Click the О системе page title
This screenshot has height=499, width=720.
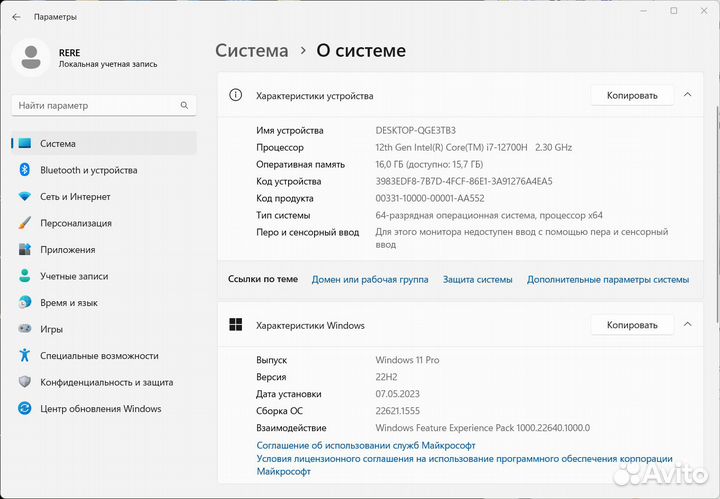[361, 50]
